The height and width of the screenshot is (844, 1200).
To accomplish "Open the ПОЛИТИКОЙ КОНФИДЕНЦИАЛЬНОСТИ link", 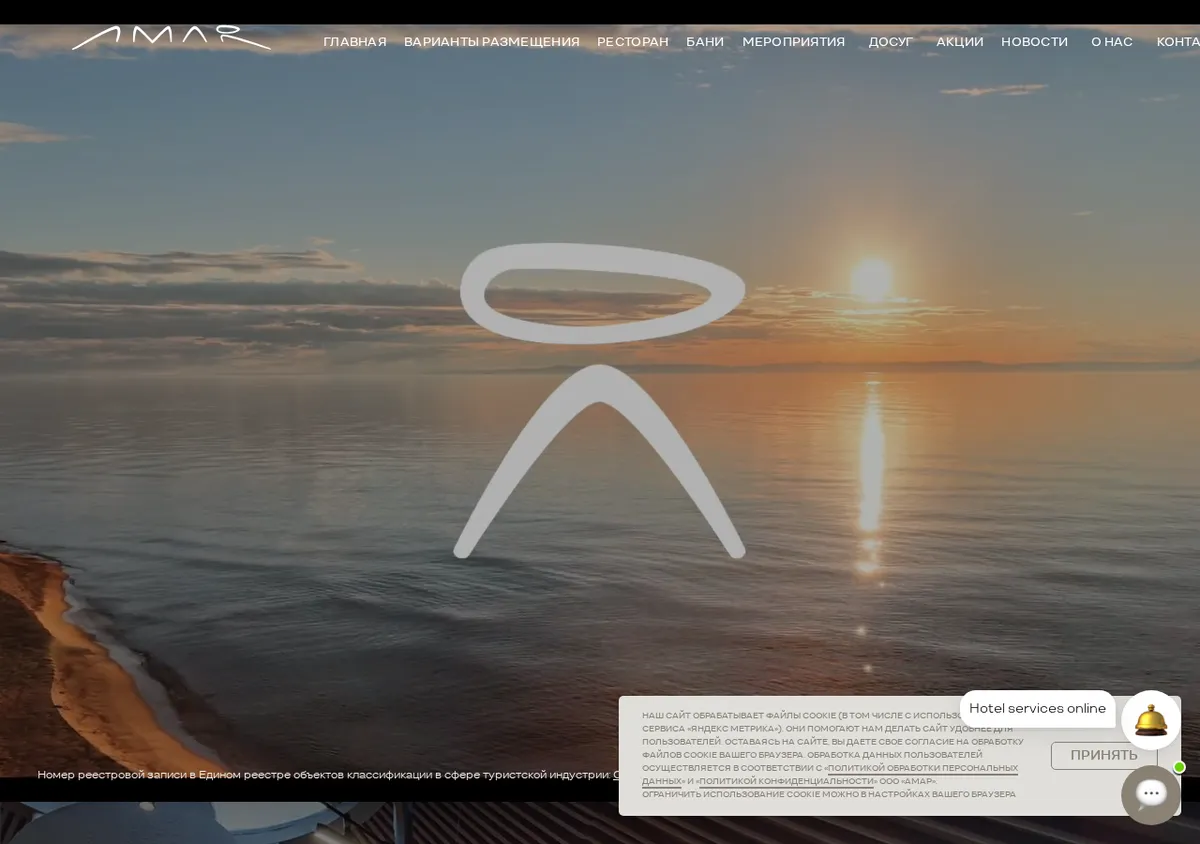I will (x=786, y=782).
